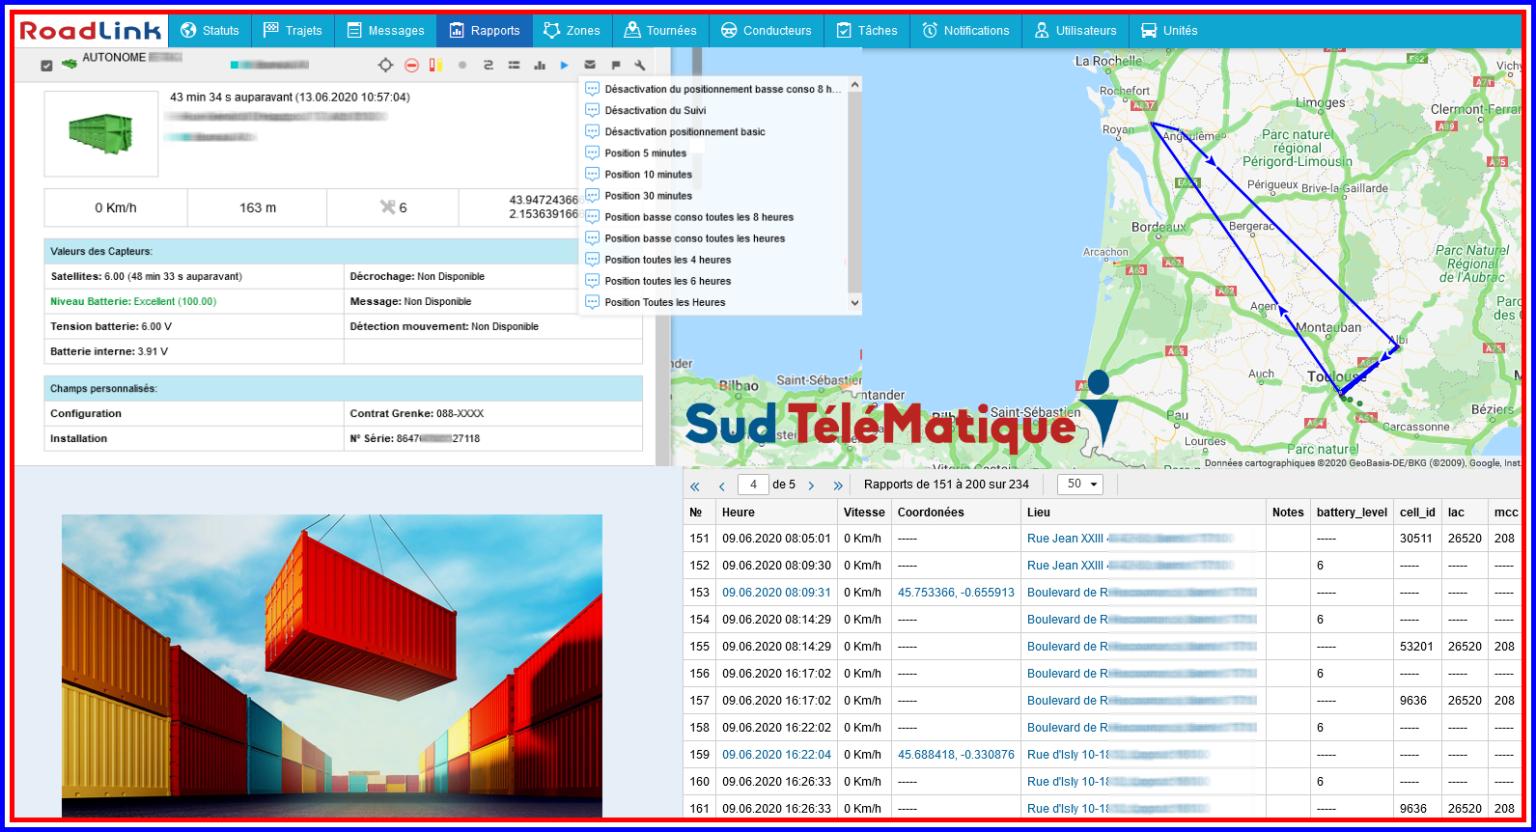Select 'Position toutes les 4 heures'

click(x=713, y=259)
